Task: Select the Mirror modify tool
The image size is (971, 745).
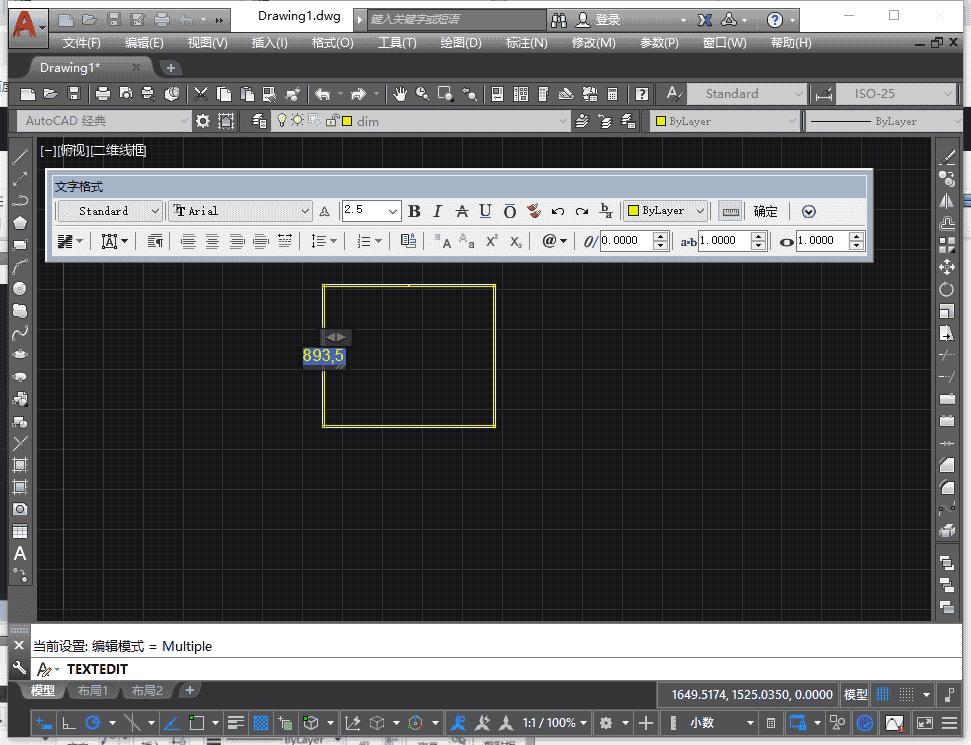Action: [947, 201]
